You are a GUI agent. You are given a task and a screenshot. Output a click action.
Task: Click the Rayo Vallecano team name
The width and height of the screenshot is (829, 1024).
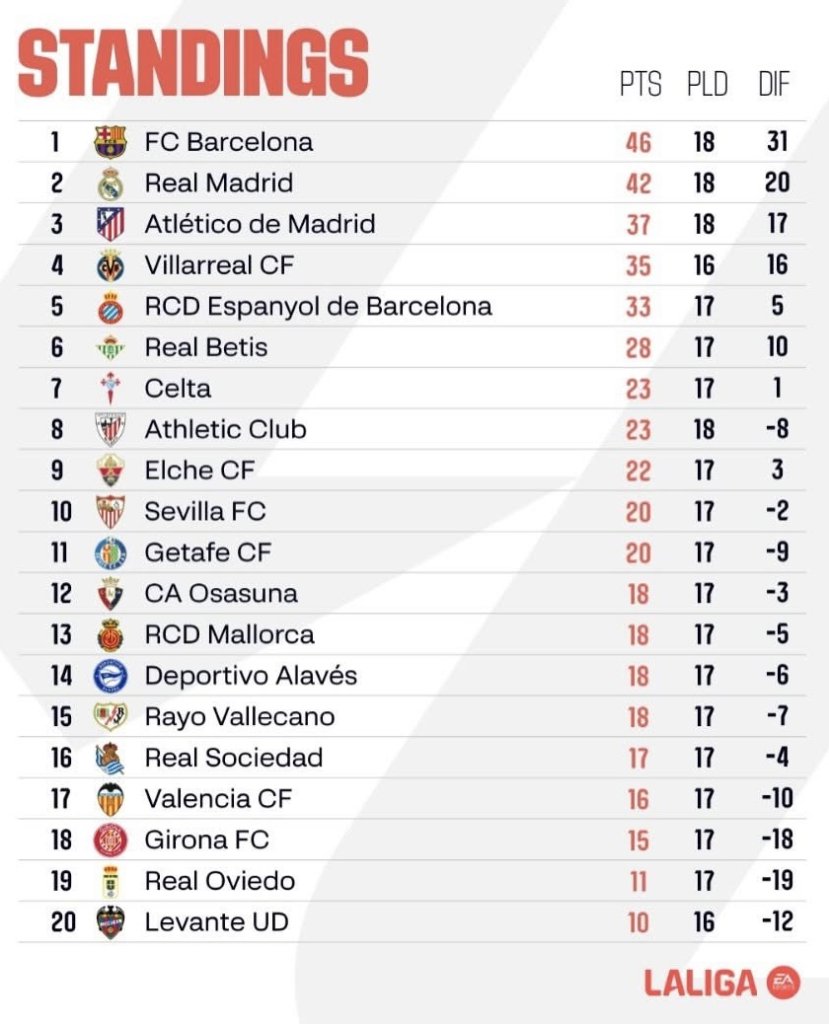[x=239, y=717]
